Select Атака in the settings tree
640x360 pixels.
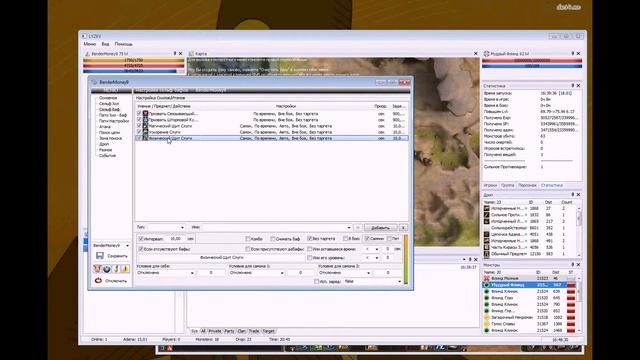(x=105, y=127)
